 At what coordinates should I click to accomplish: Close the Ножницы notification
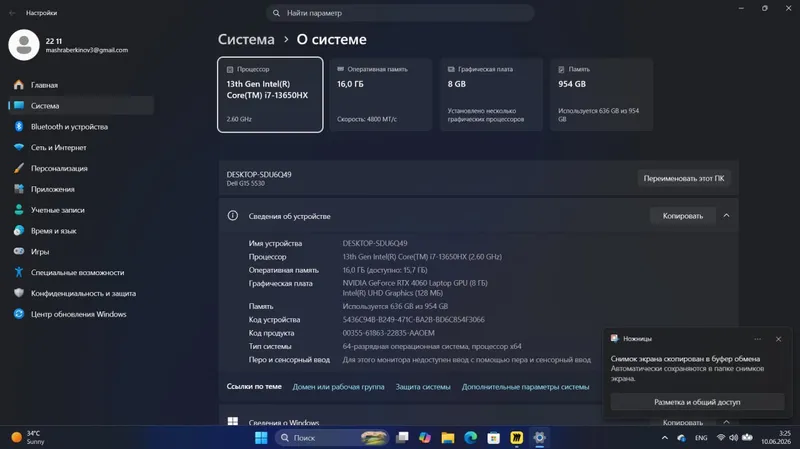(778, 339)
